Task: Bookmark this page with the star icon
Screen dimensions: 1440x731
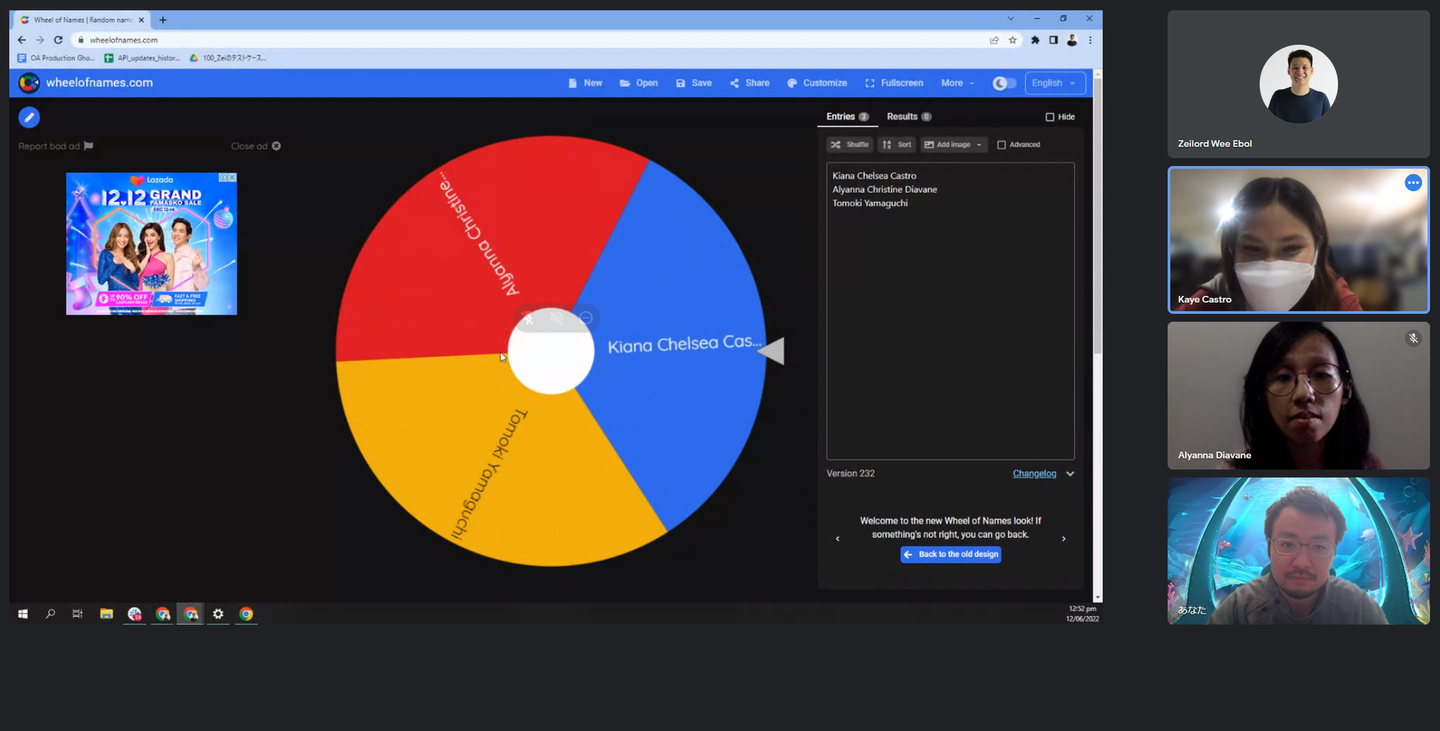Action: (x=1013, y=40)
